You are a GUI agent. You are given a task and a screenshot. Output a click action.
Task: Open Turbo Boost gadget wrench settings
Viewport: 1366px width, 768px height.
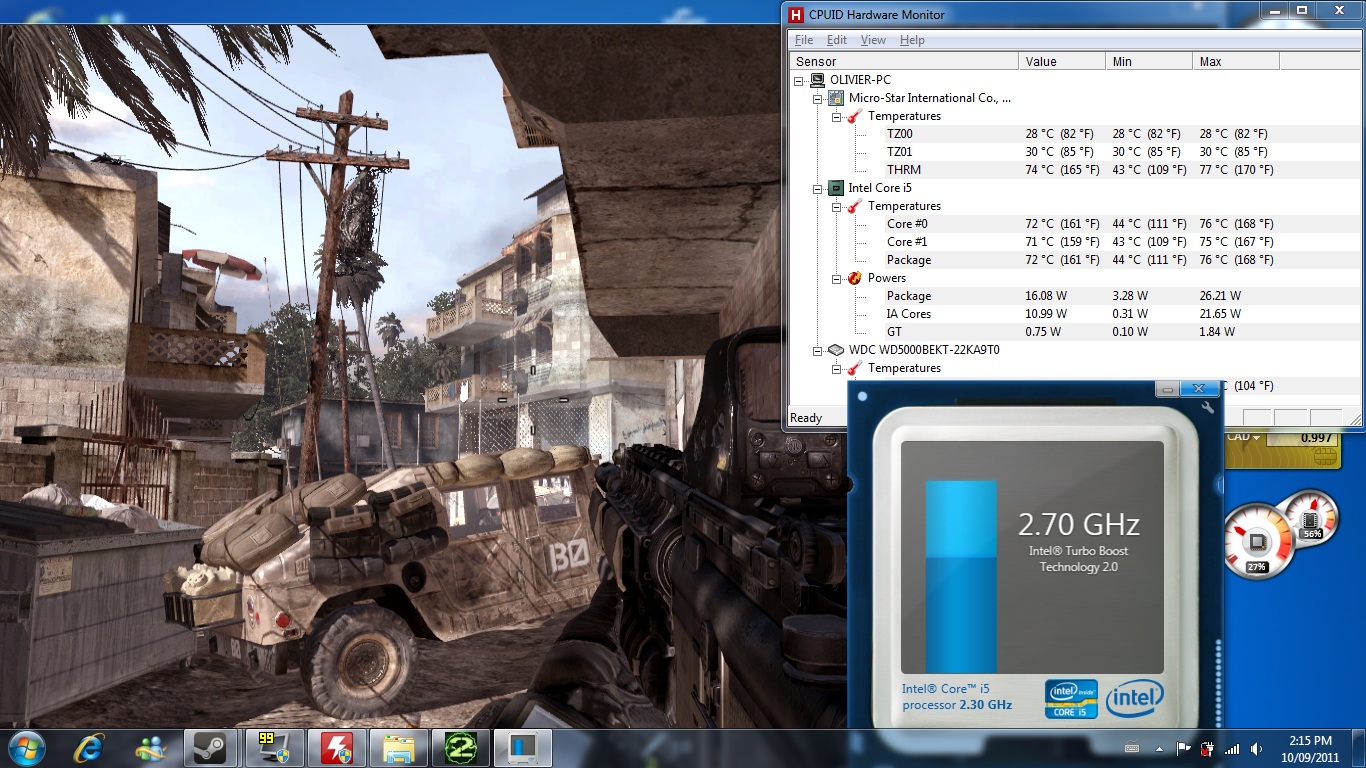tap(1207, 407)
